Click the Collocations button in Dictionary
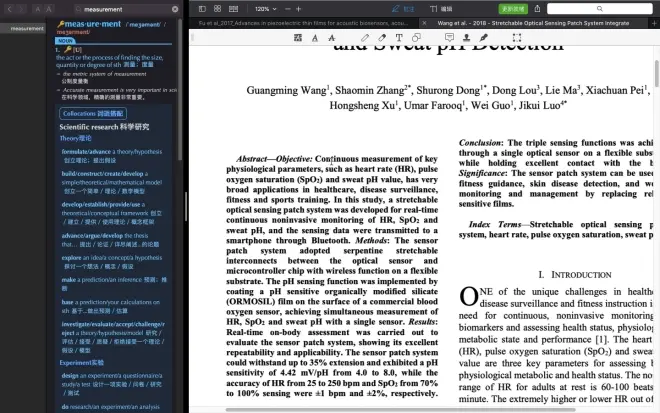This screenshot has width=660, height=413. point(93,113)
